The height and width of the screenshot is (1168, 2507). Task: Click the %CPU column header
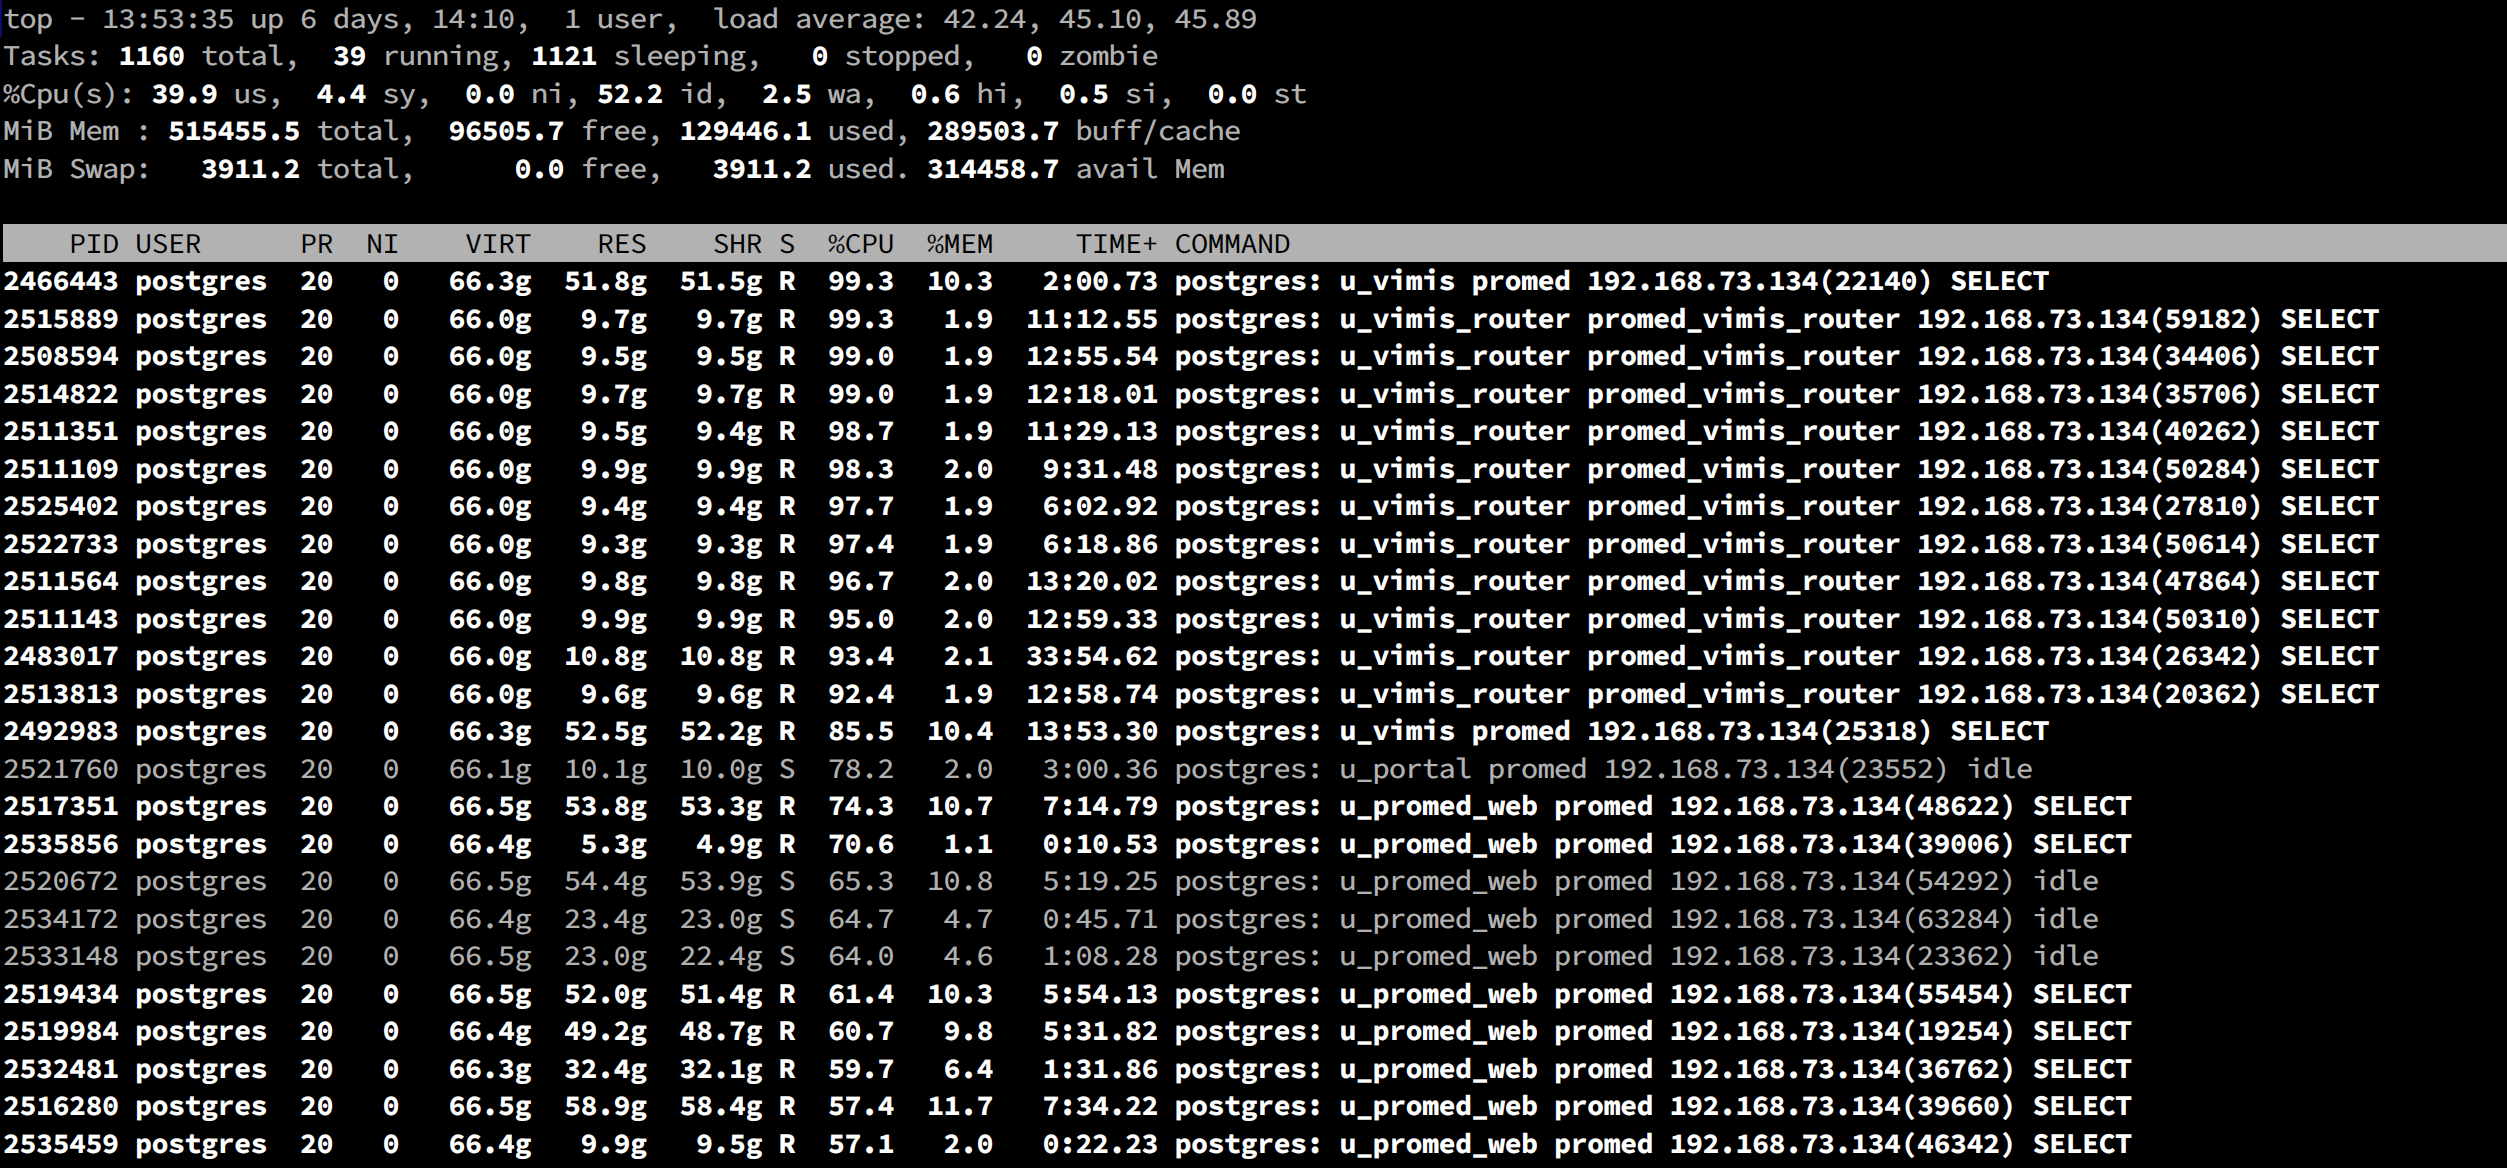860,244
